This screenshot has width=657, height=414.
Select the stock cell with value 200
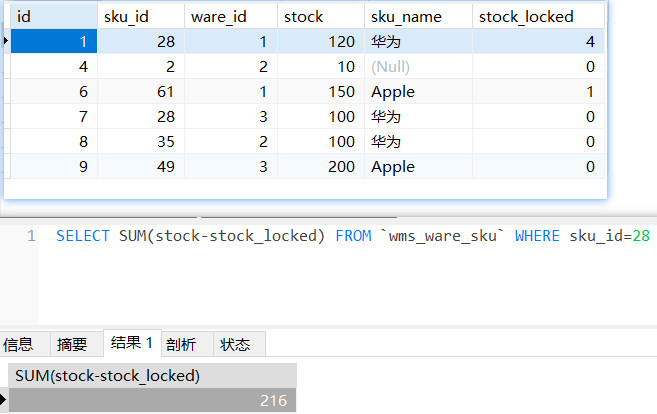tap(320, 167)
